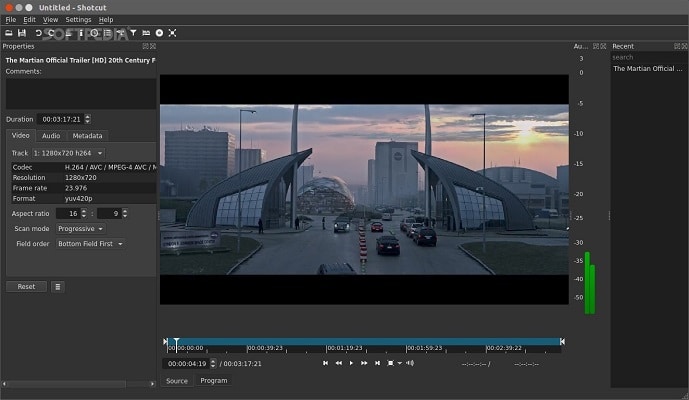
Task: Click the Reset button
Action: pos(26,286)
